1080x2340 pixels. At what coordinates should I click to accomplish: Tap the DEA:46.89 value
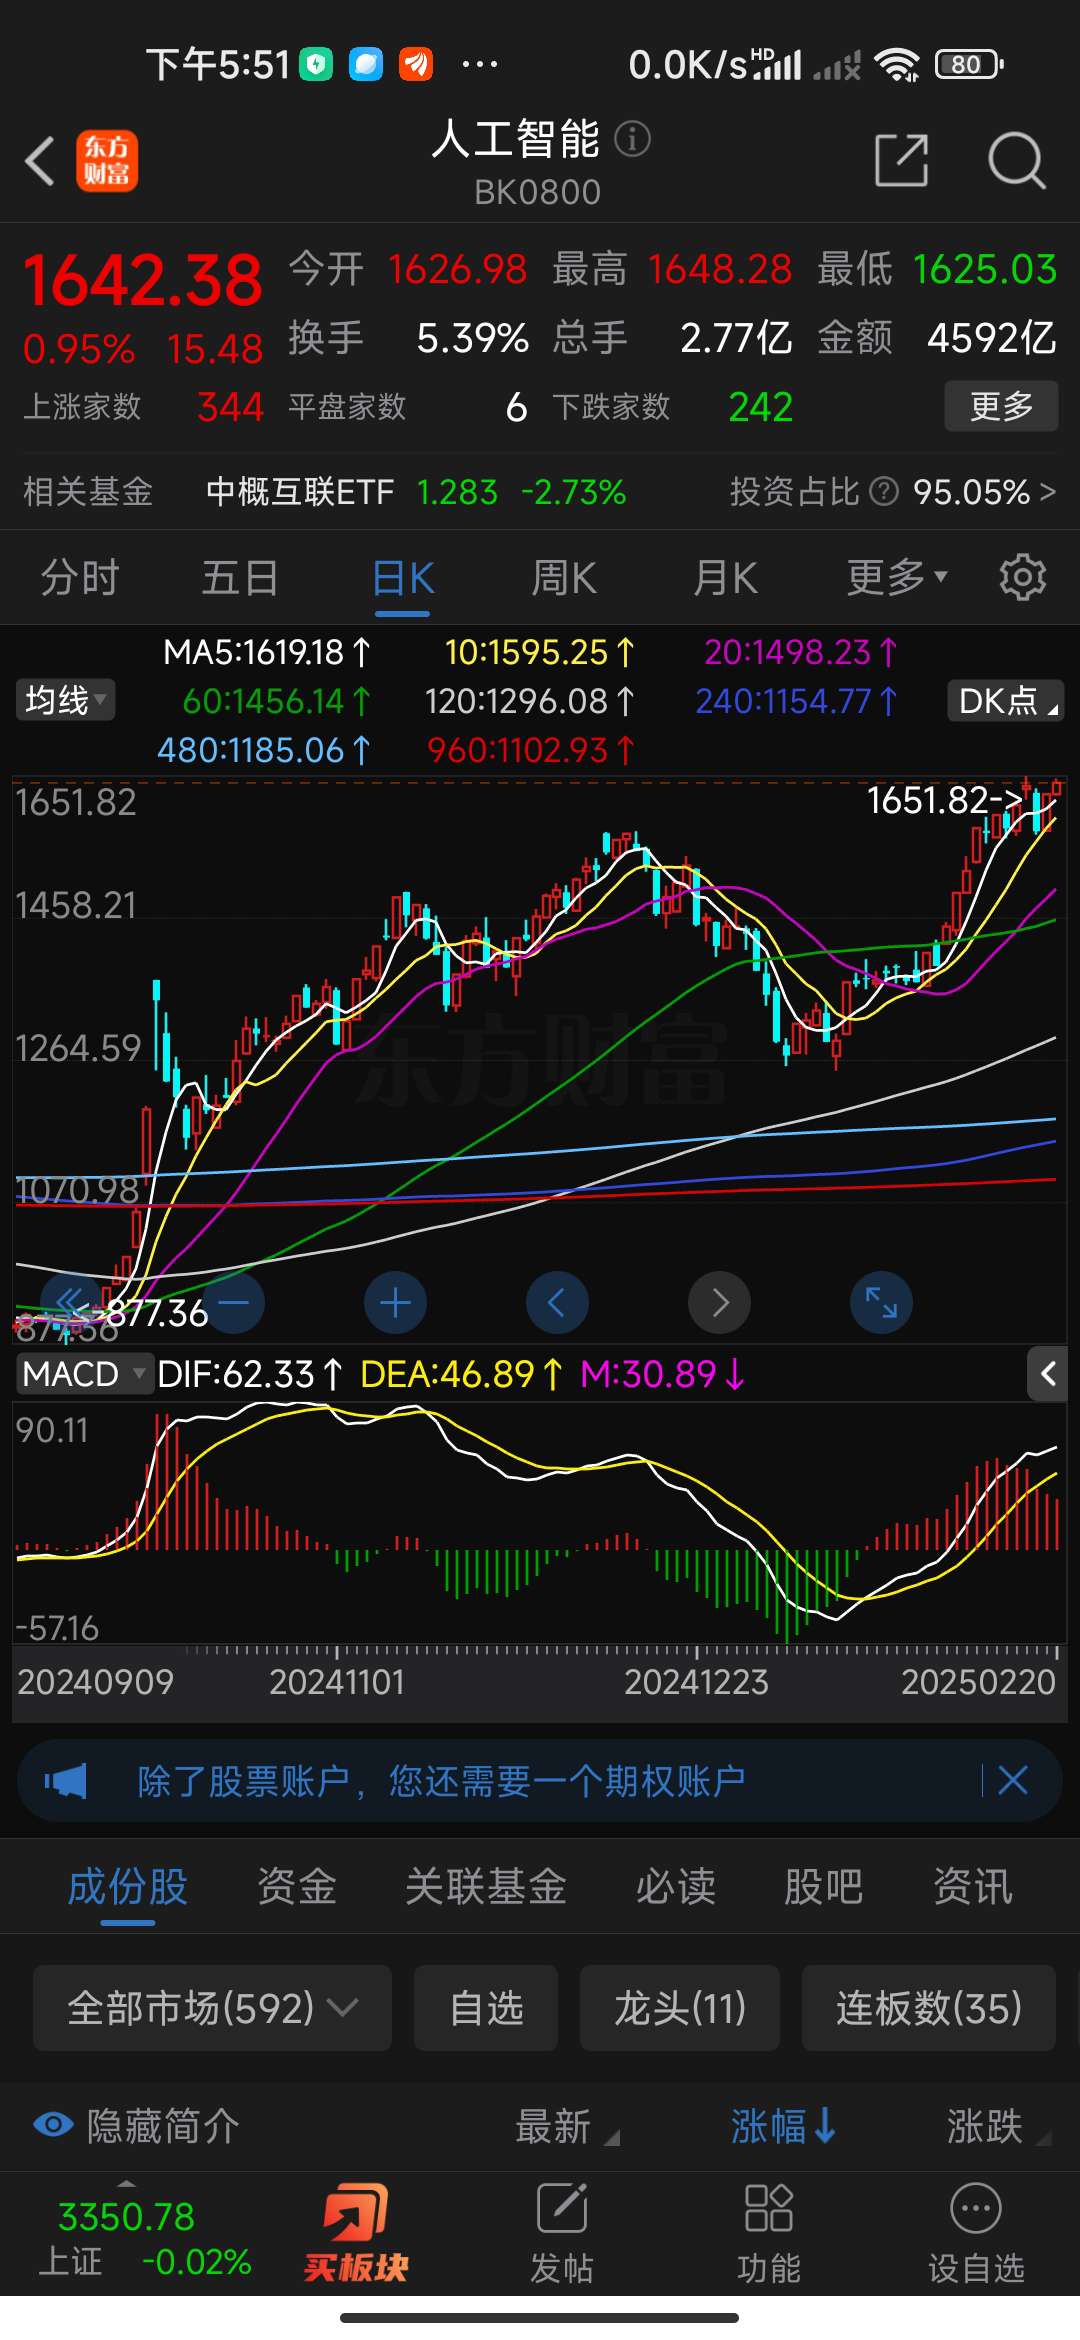point(460,1374)
